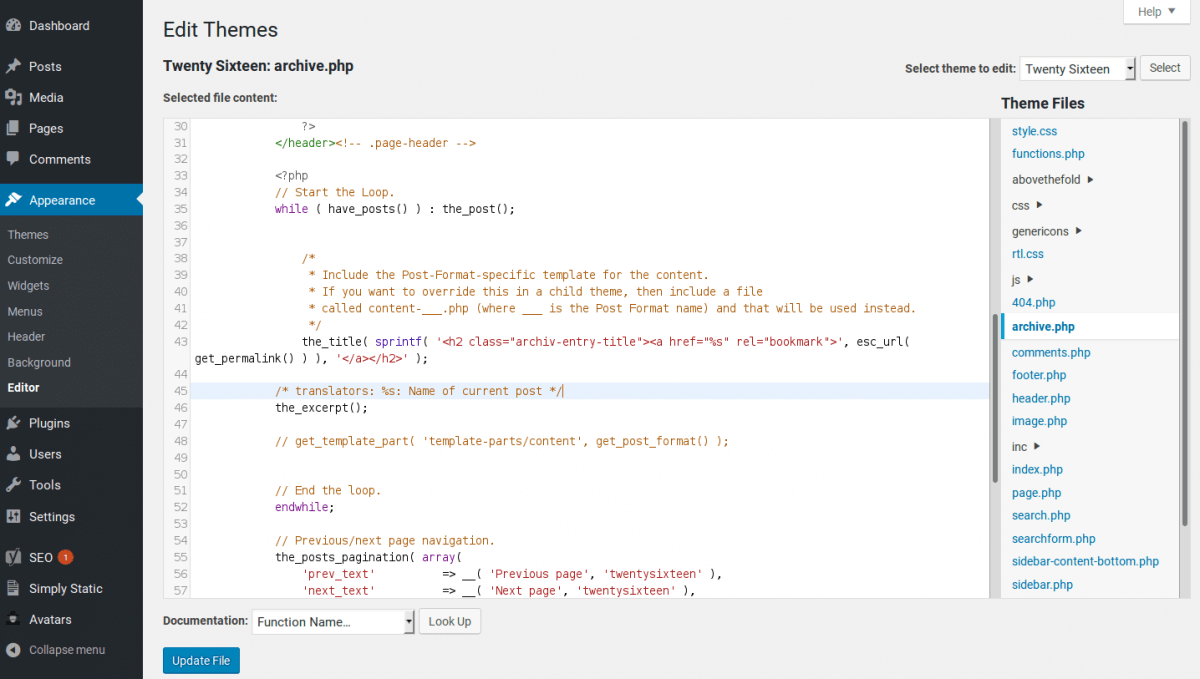This screenshot has height=679, width=1200.
Task: Open the Posts menu
Action: pyautogui.click(x=71, y=67)
